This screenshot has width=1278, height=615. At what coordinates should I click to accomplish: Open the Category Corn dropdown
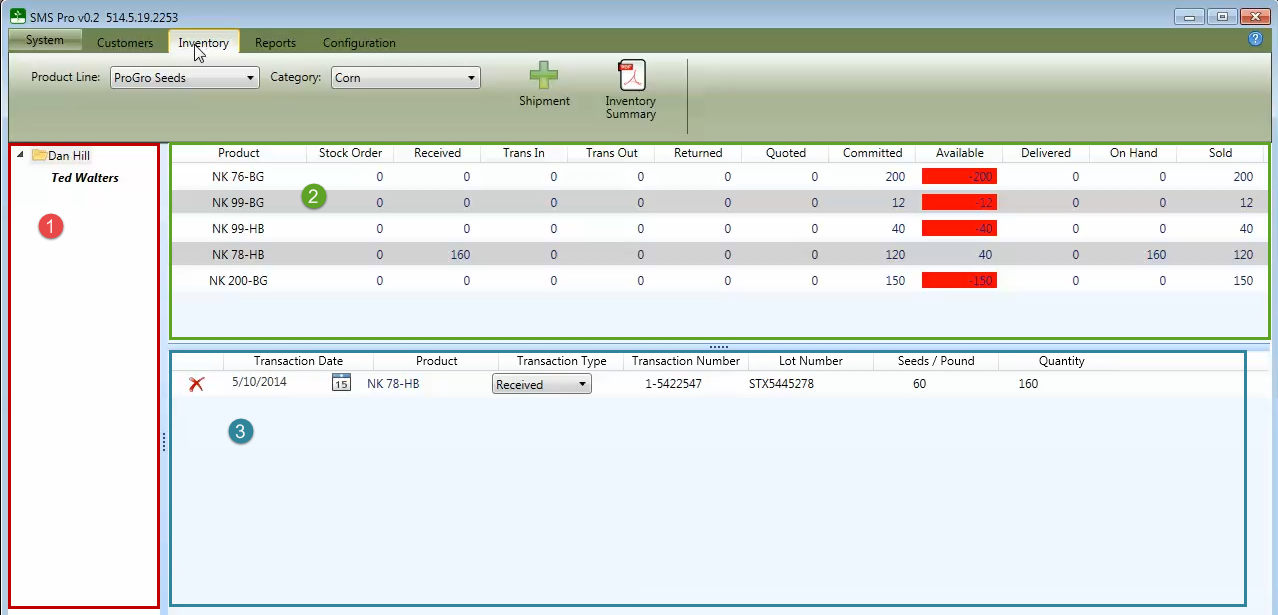point(406,77)
